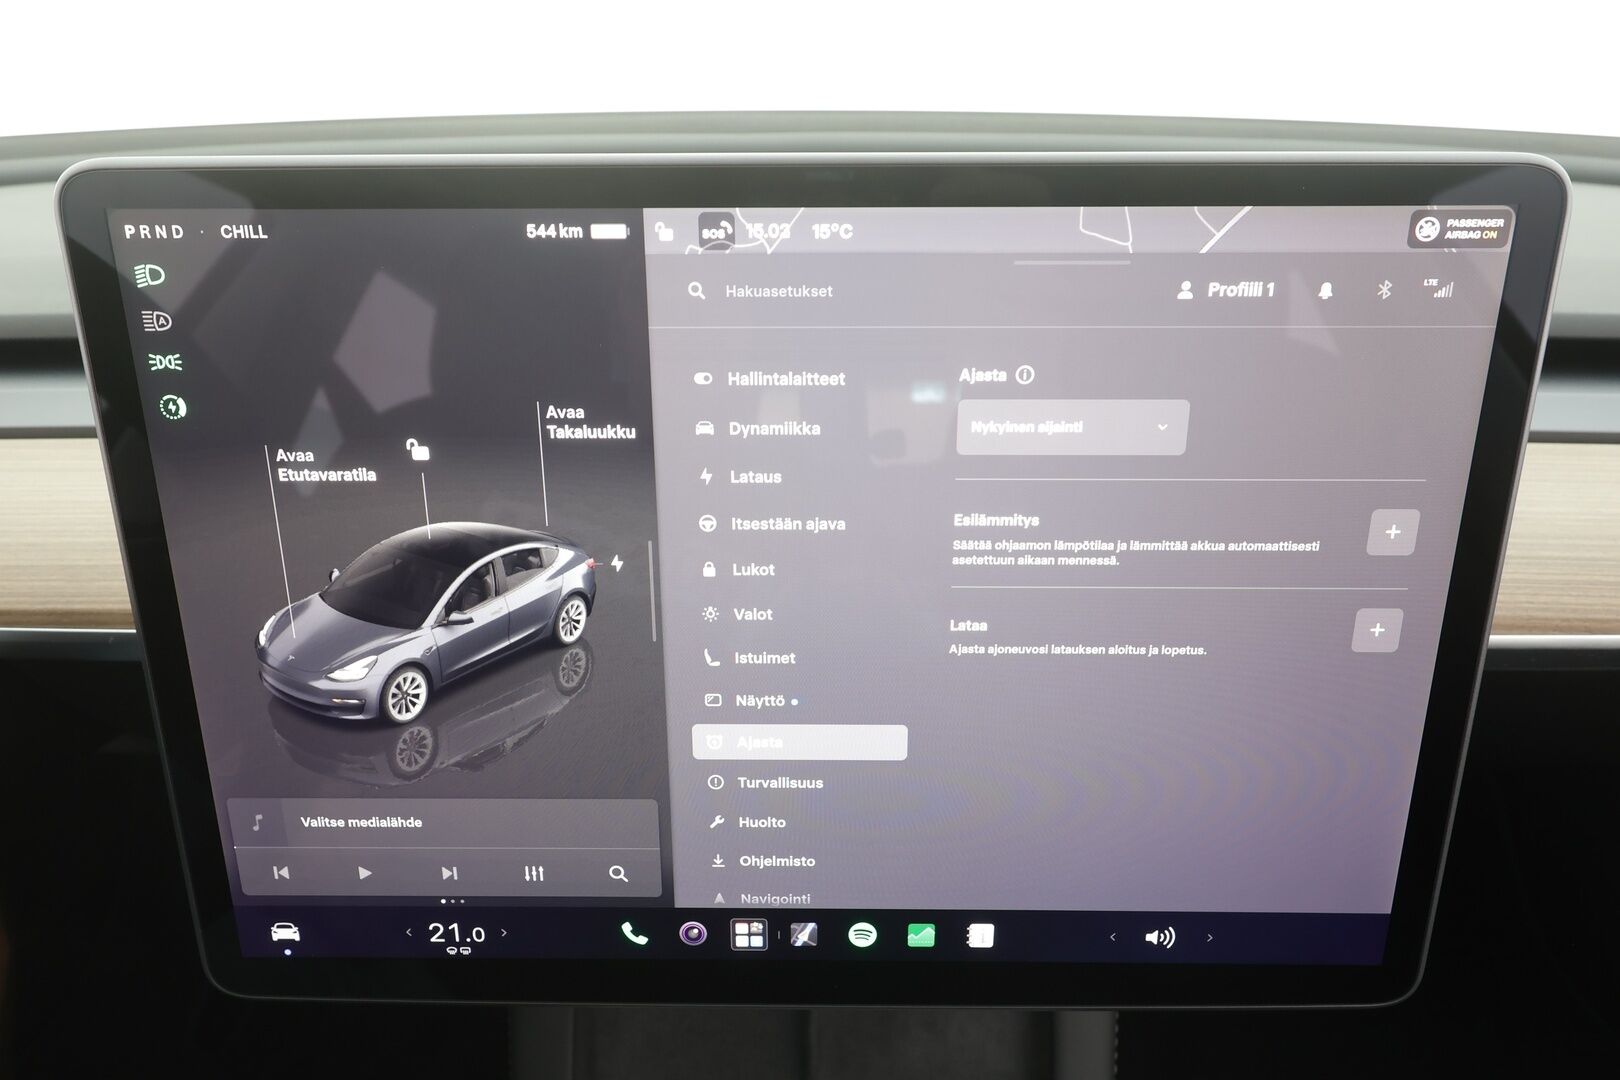Viewport: 1620px width, 1080px height.
Task: Open the media equalizer settings icon
Action: point(534,873)
